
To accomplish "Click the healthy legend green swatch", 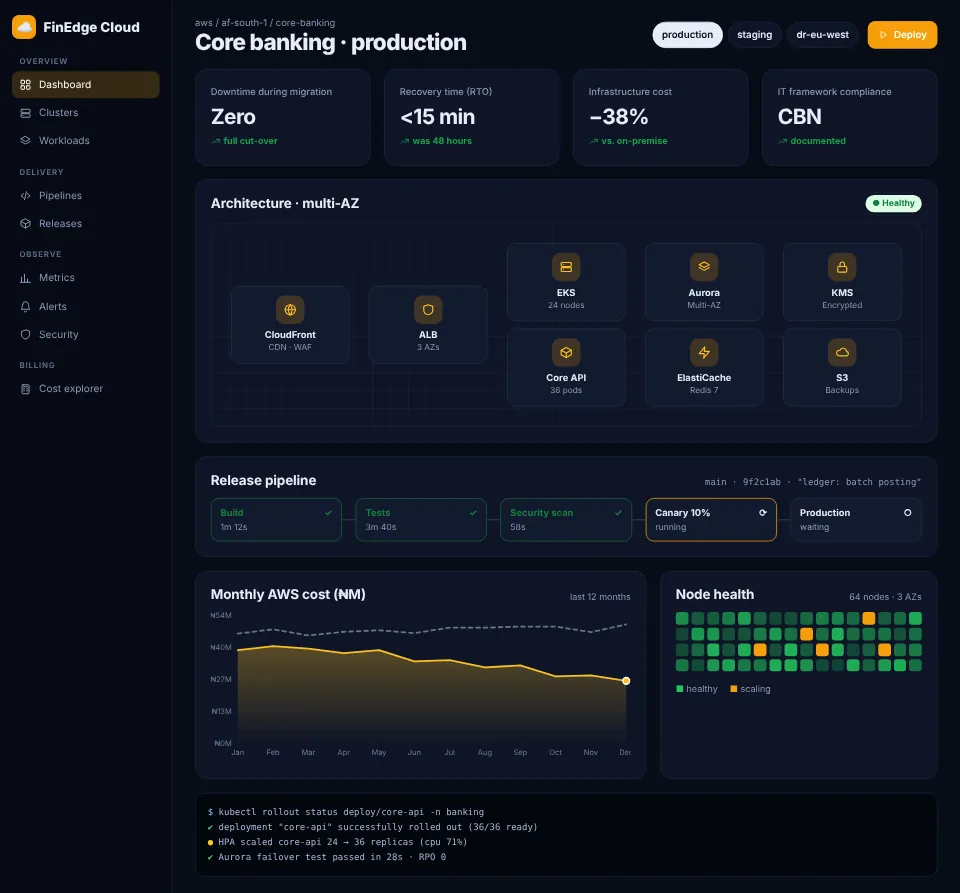I will (680, 689).
